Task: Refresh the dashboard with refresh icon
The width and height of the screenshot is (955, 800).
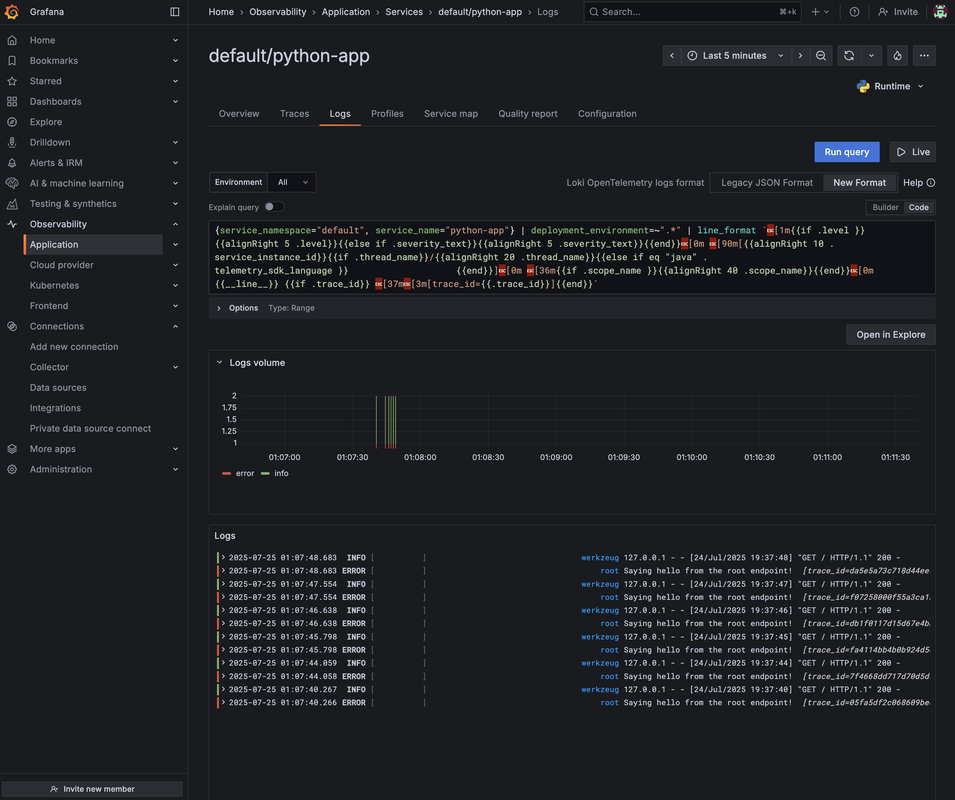Action: (x=849, y=55)
